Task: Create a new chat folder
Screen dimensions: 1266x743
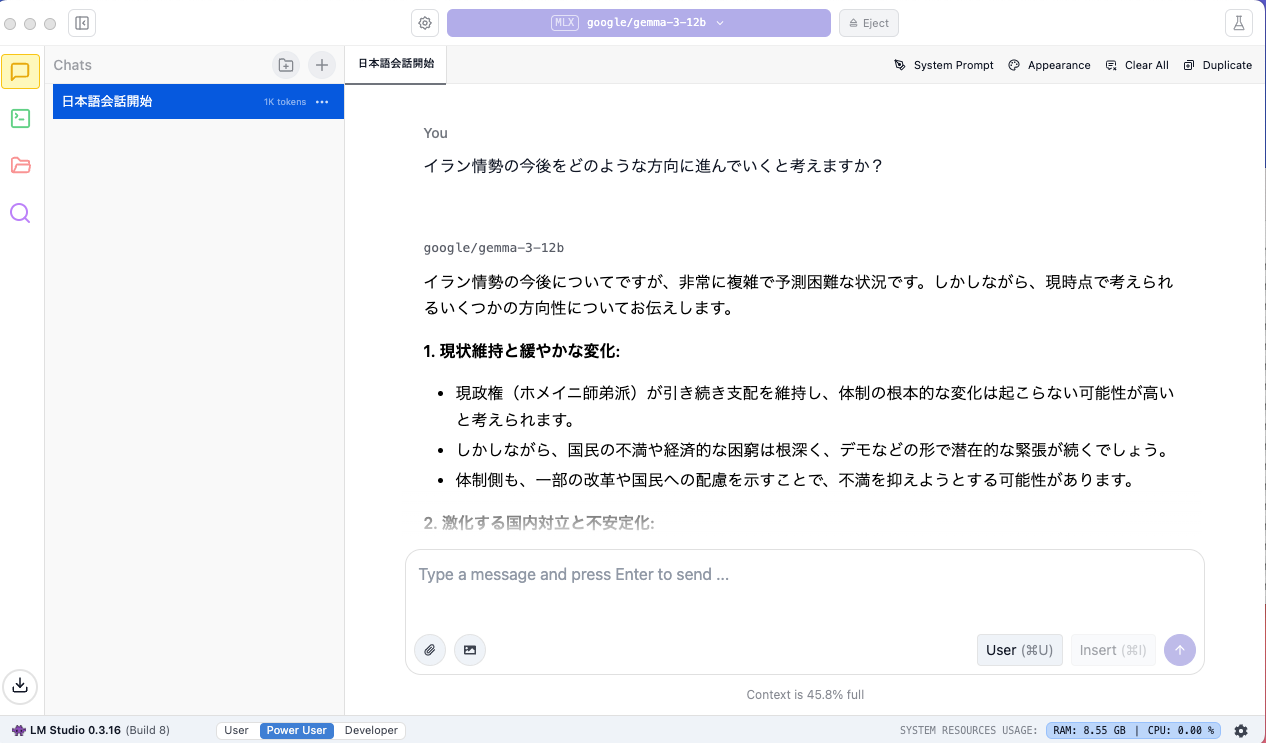Action: point(286,65)
